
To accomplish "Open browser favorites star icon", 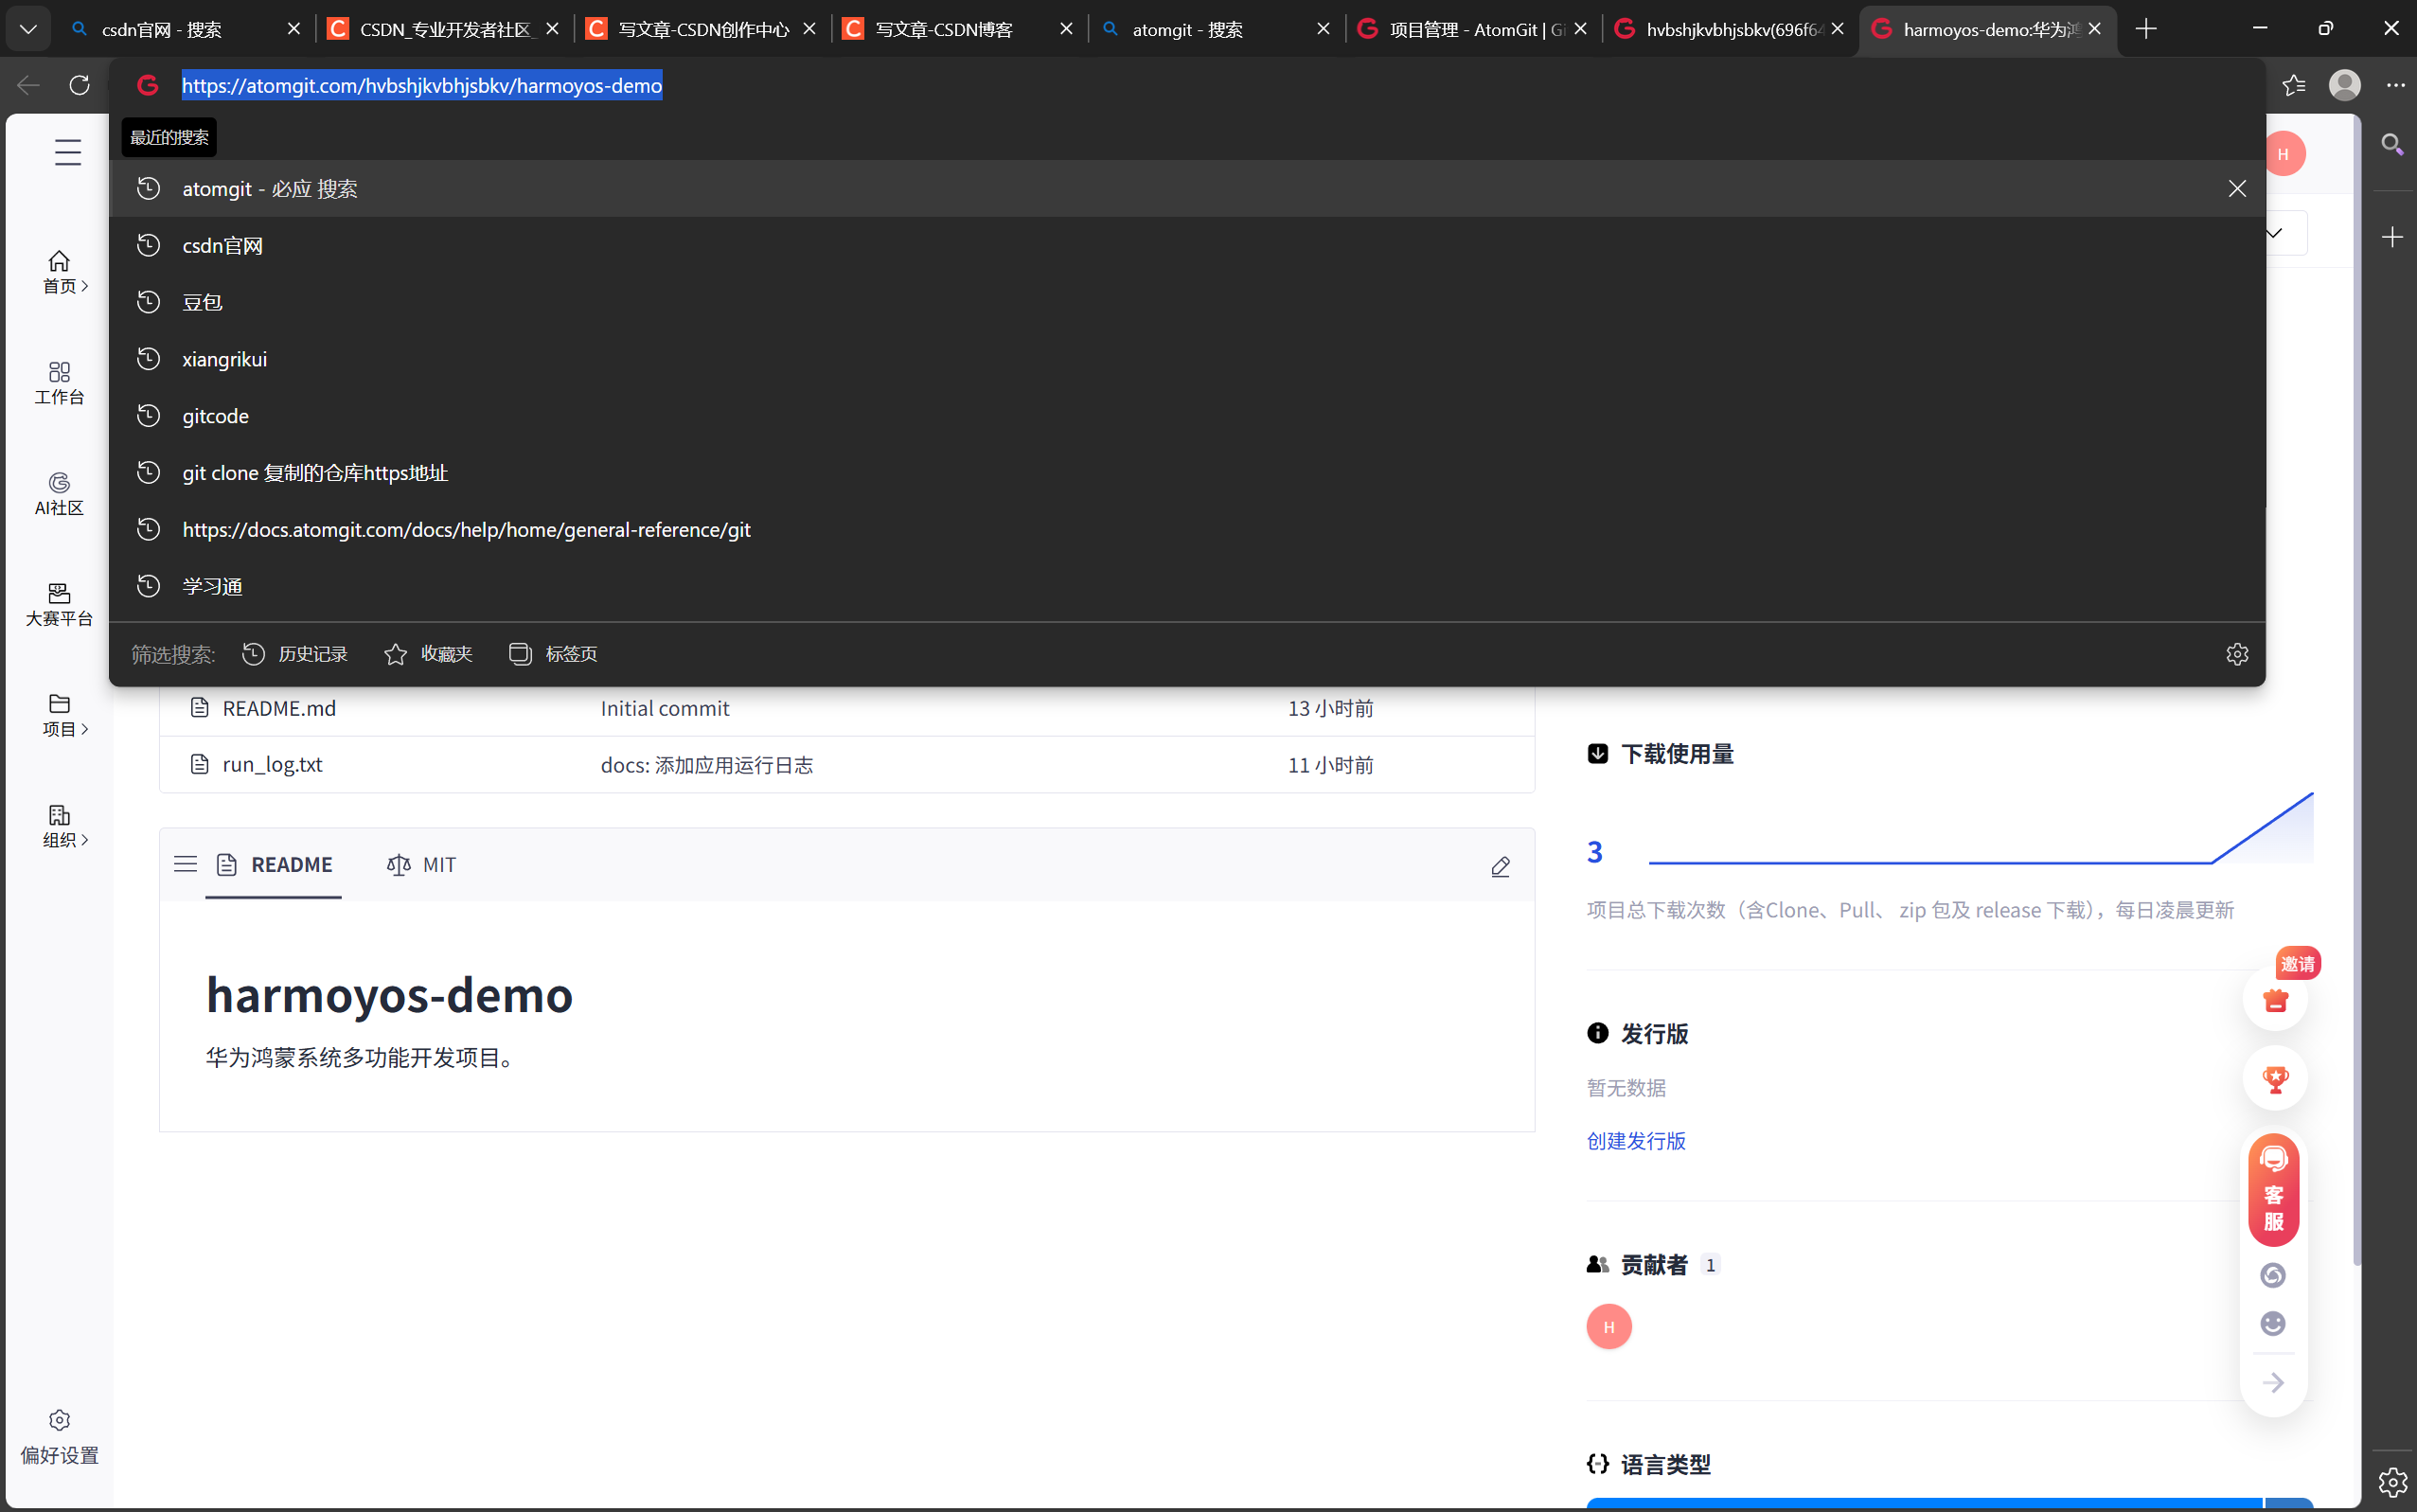I will 2294,85.
